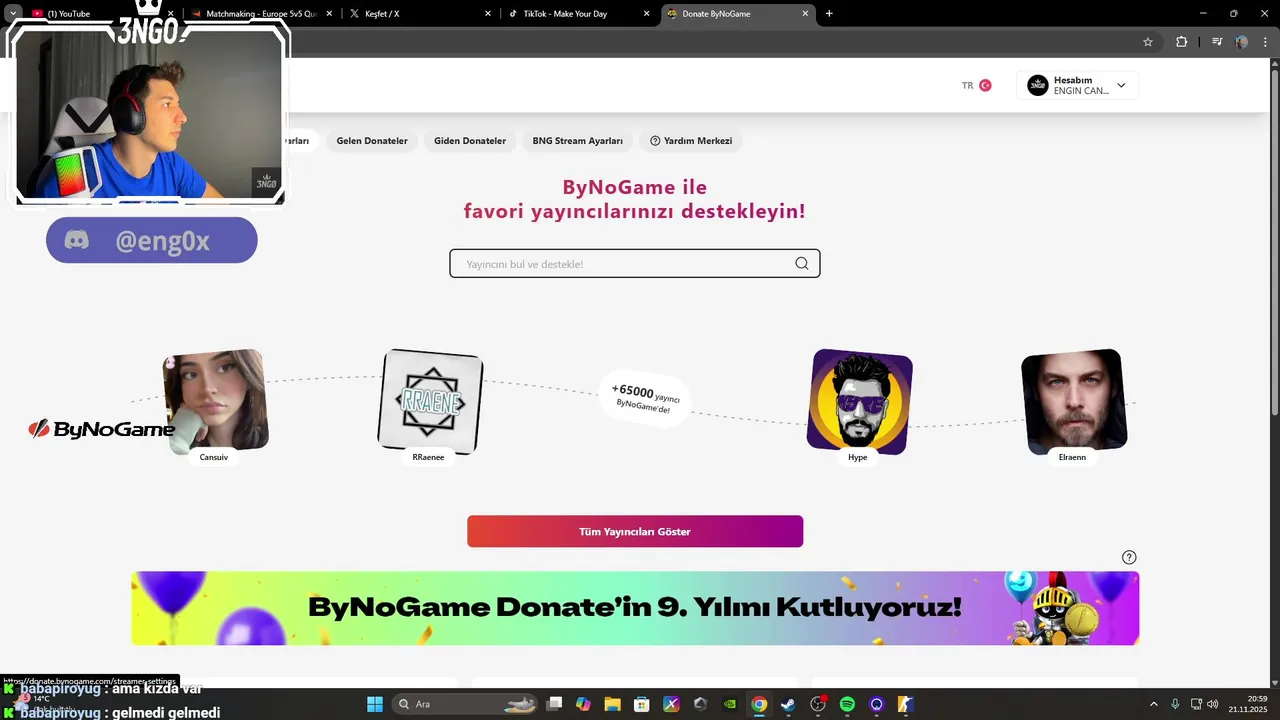Open the 9. Yılını Kutluyoruz banner
The height and width of the screenshot is (720, 1280).
[x=635, y=608]
